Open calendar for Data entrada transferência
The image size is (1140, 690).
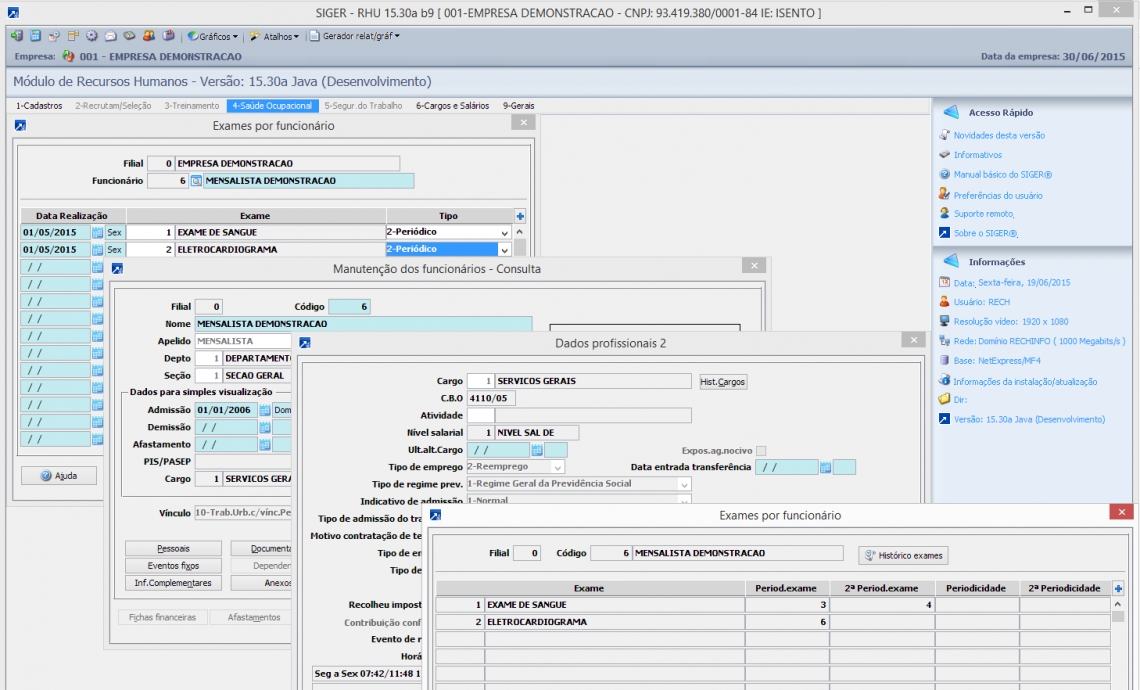[825, 468]
